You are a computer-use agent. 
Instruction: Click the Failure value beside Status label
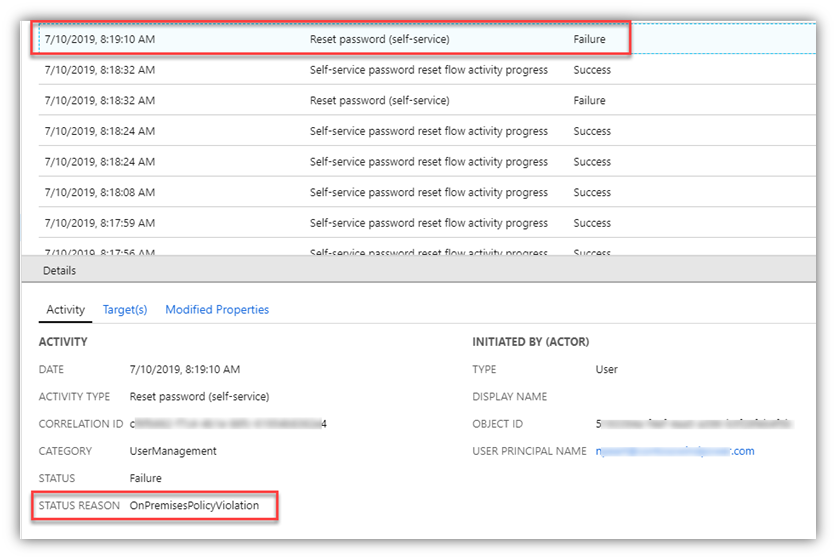(145, 478)
